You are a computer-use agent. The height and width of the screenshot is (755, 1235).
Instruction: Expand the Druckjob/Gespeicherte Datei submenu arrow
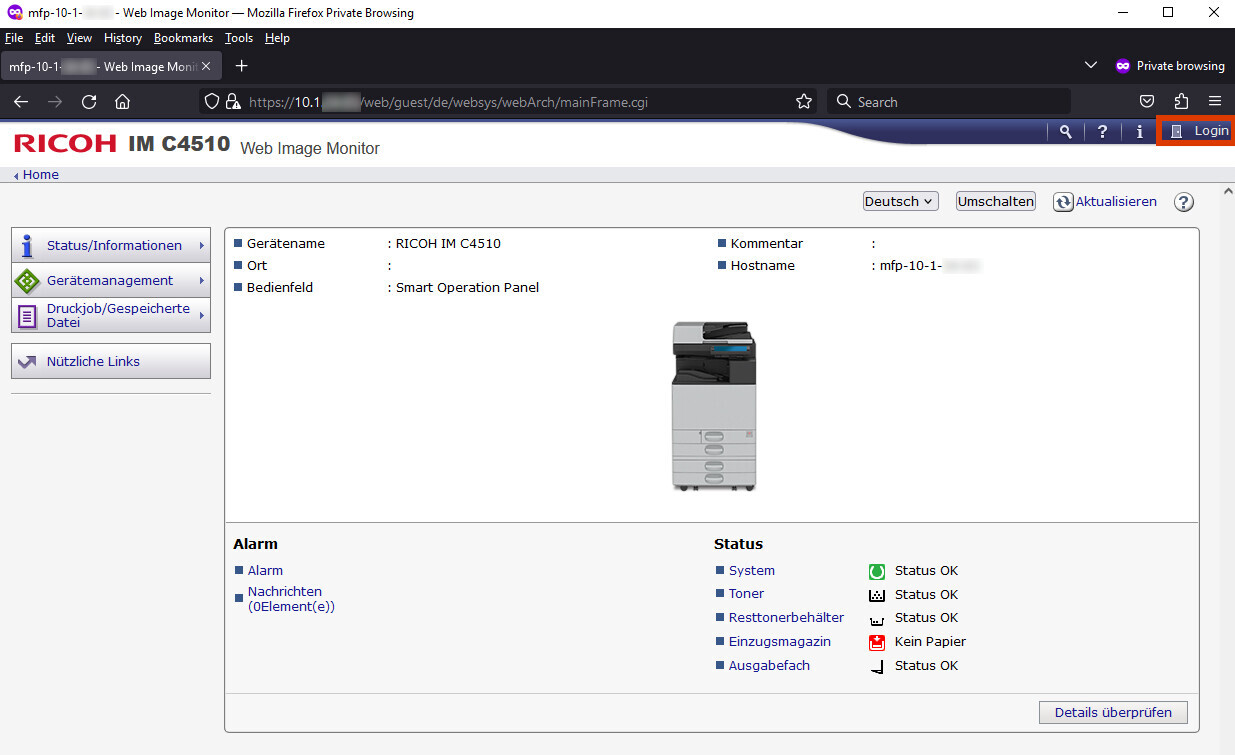point(201,315)
